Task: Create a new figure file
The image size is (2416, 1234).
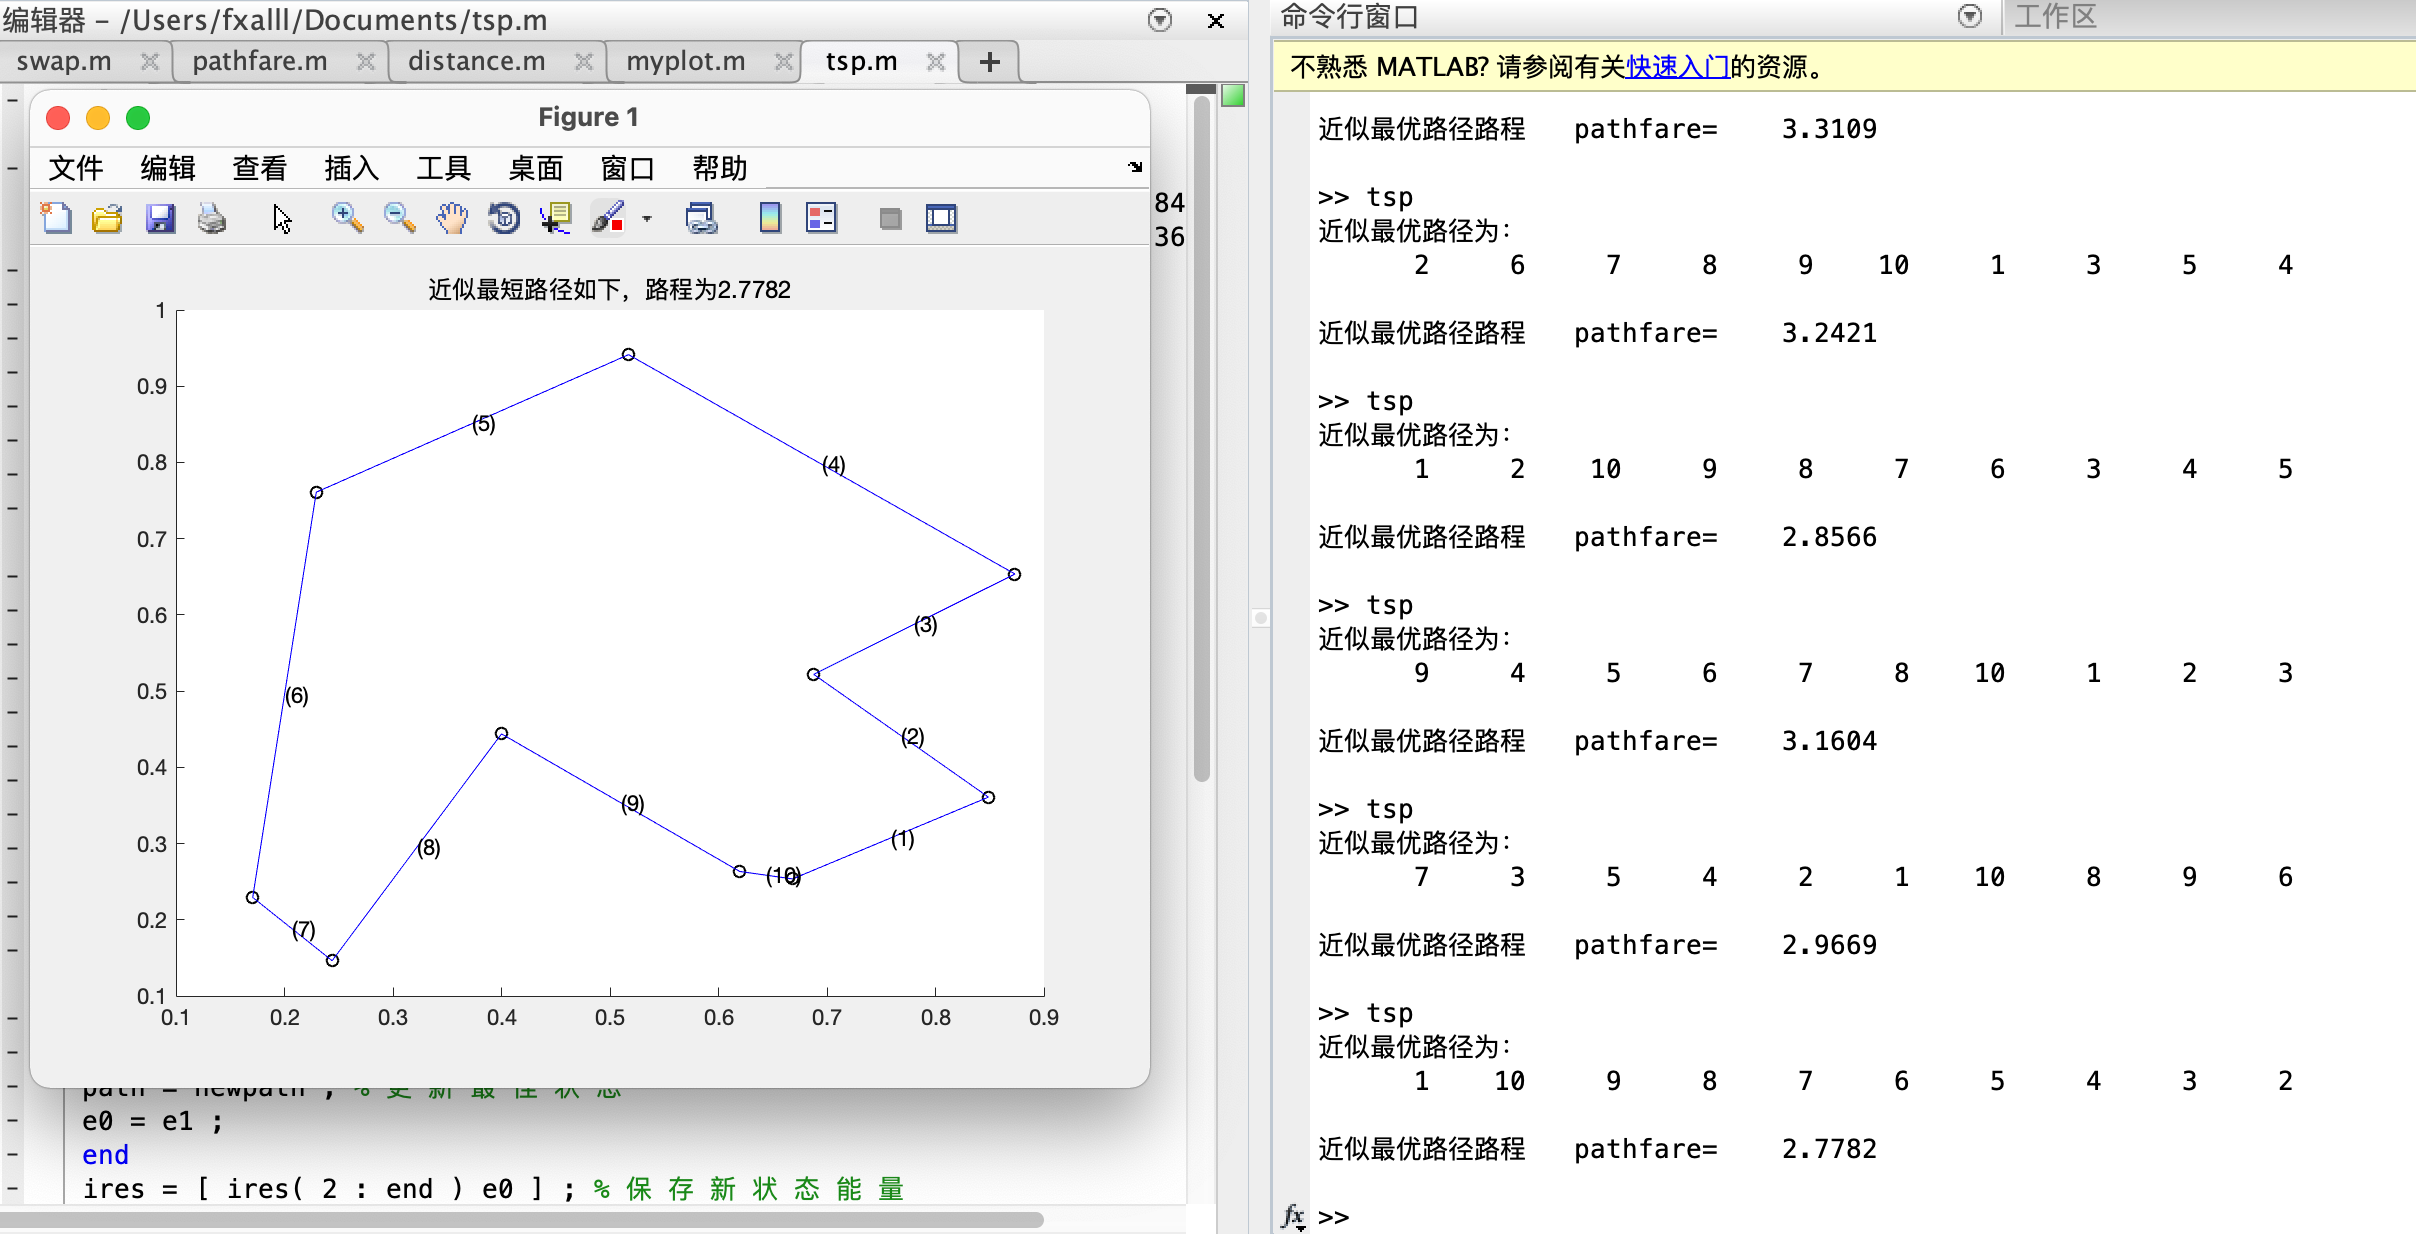Action: (56, 218)
